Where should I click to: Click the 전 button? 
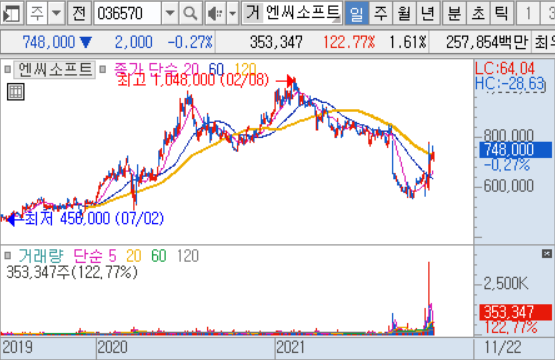click(x=79, y=13)
